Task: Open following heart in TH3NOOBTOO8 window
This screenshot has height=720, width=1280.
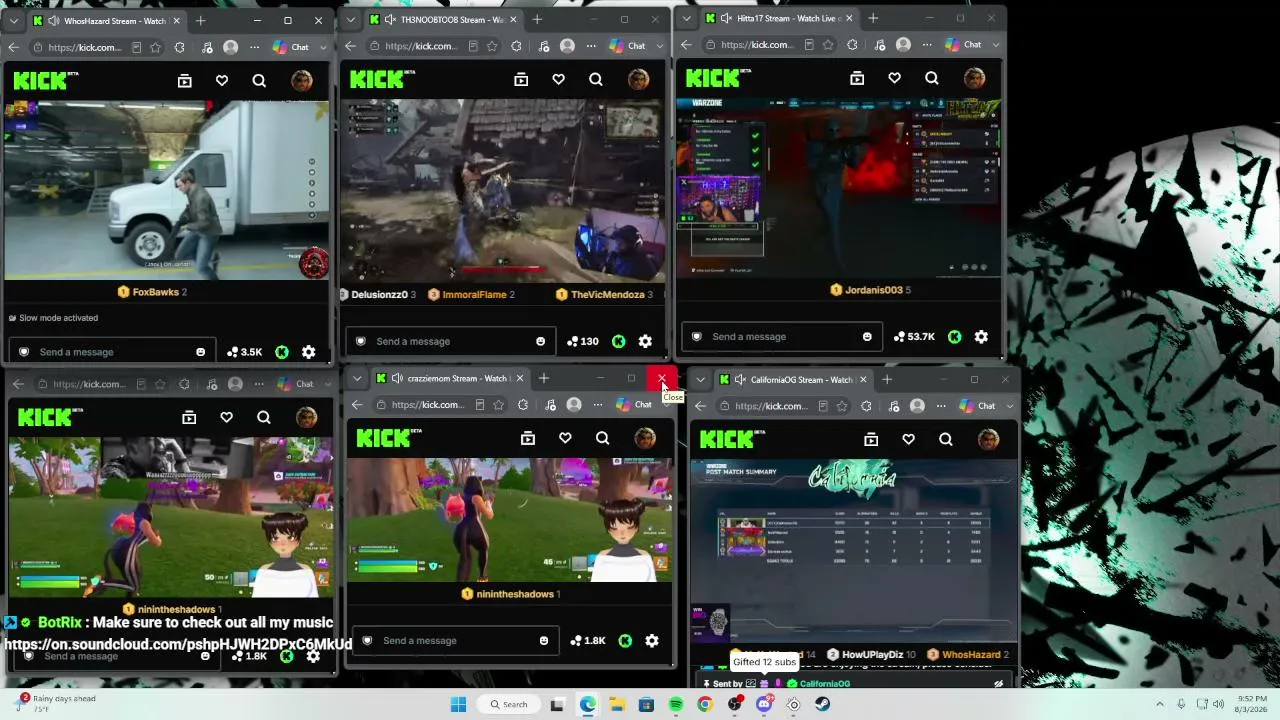Action: [x=558, y=80]
